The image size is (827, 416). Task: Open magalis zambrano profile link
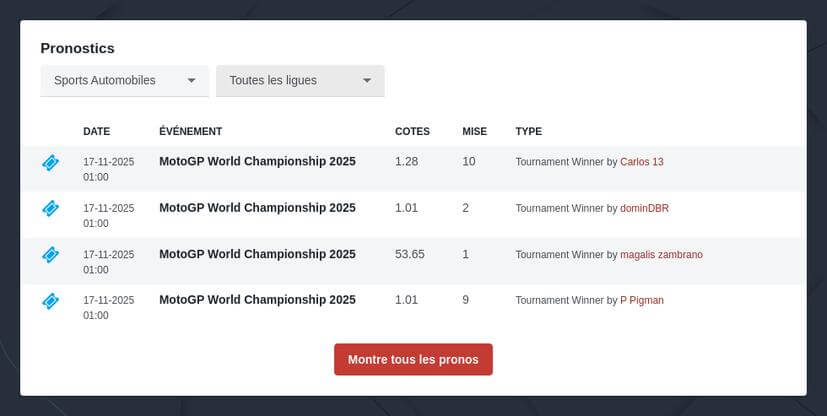[x=661, y=255]
